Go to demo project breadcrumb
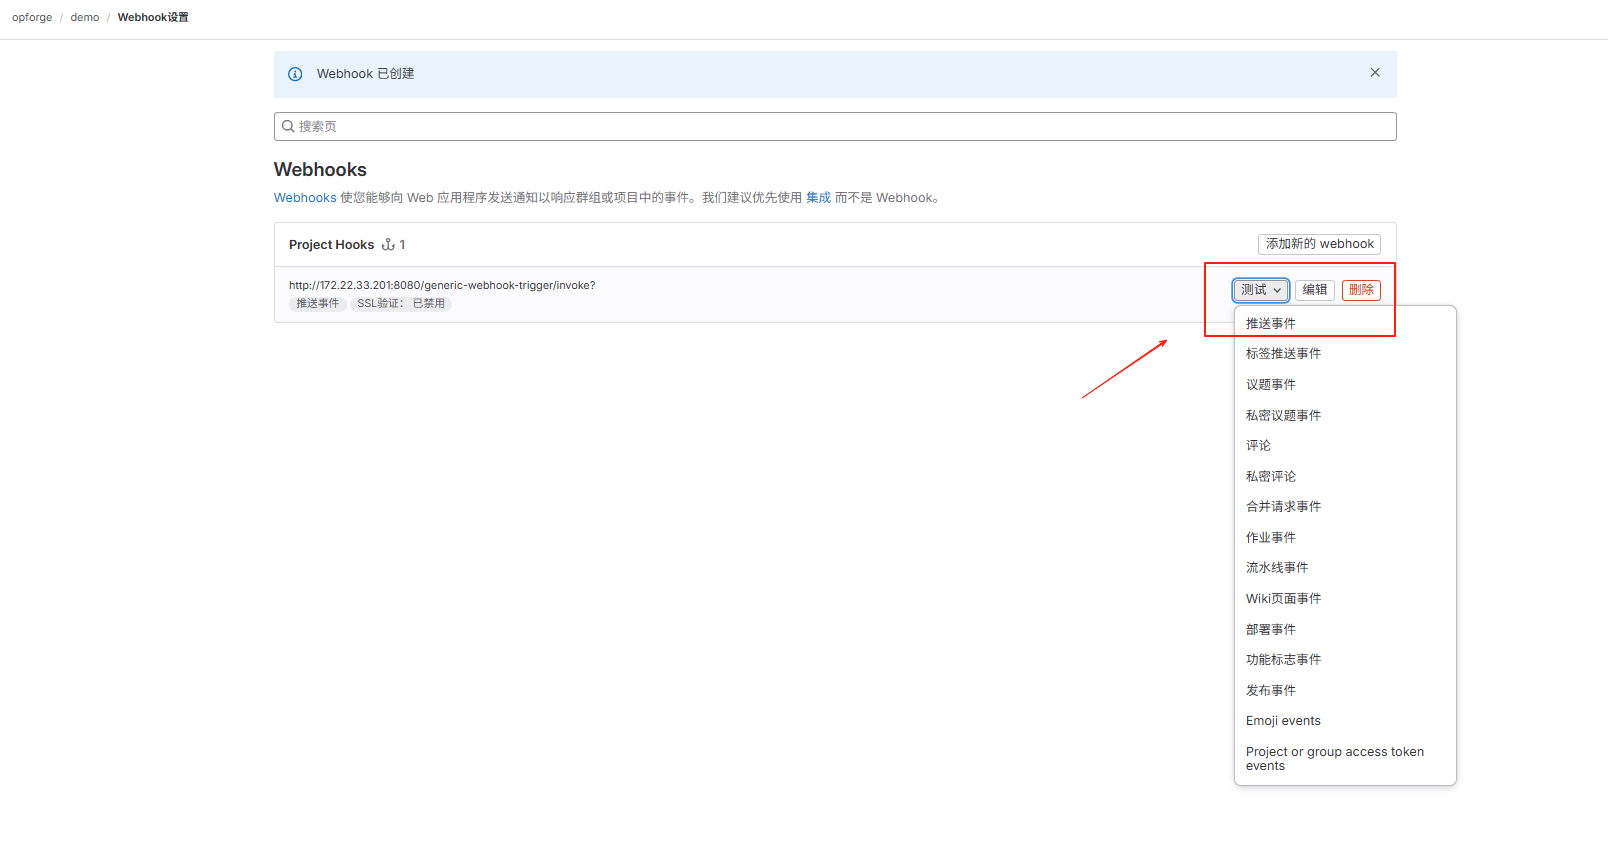1608x853 pixels. 85,18
